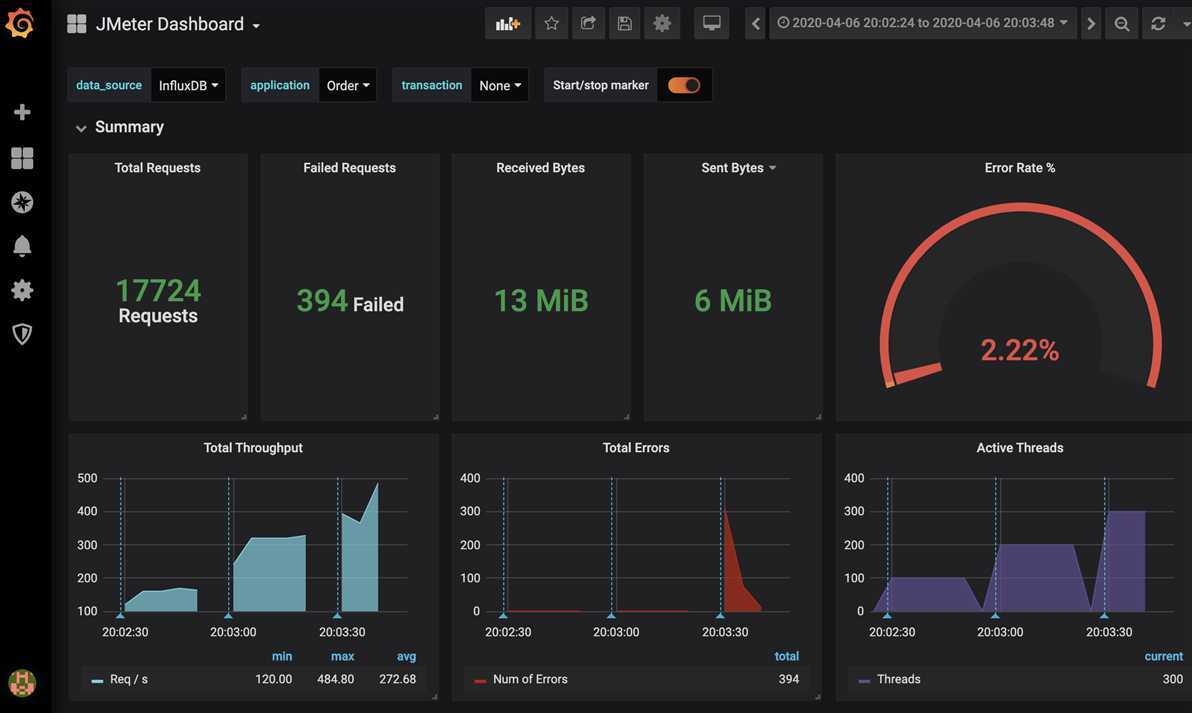This screenshot has height=713, width=1192.
Task: Click the transaction variable label
Action: pos(432,85)
